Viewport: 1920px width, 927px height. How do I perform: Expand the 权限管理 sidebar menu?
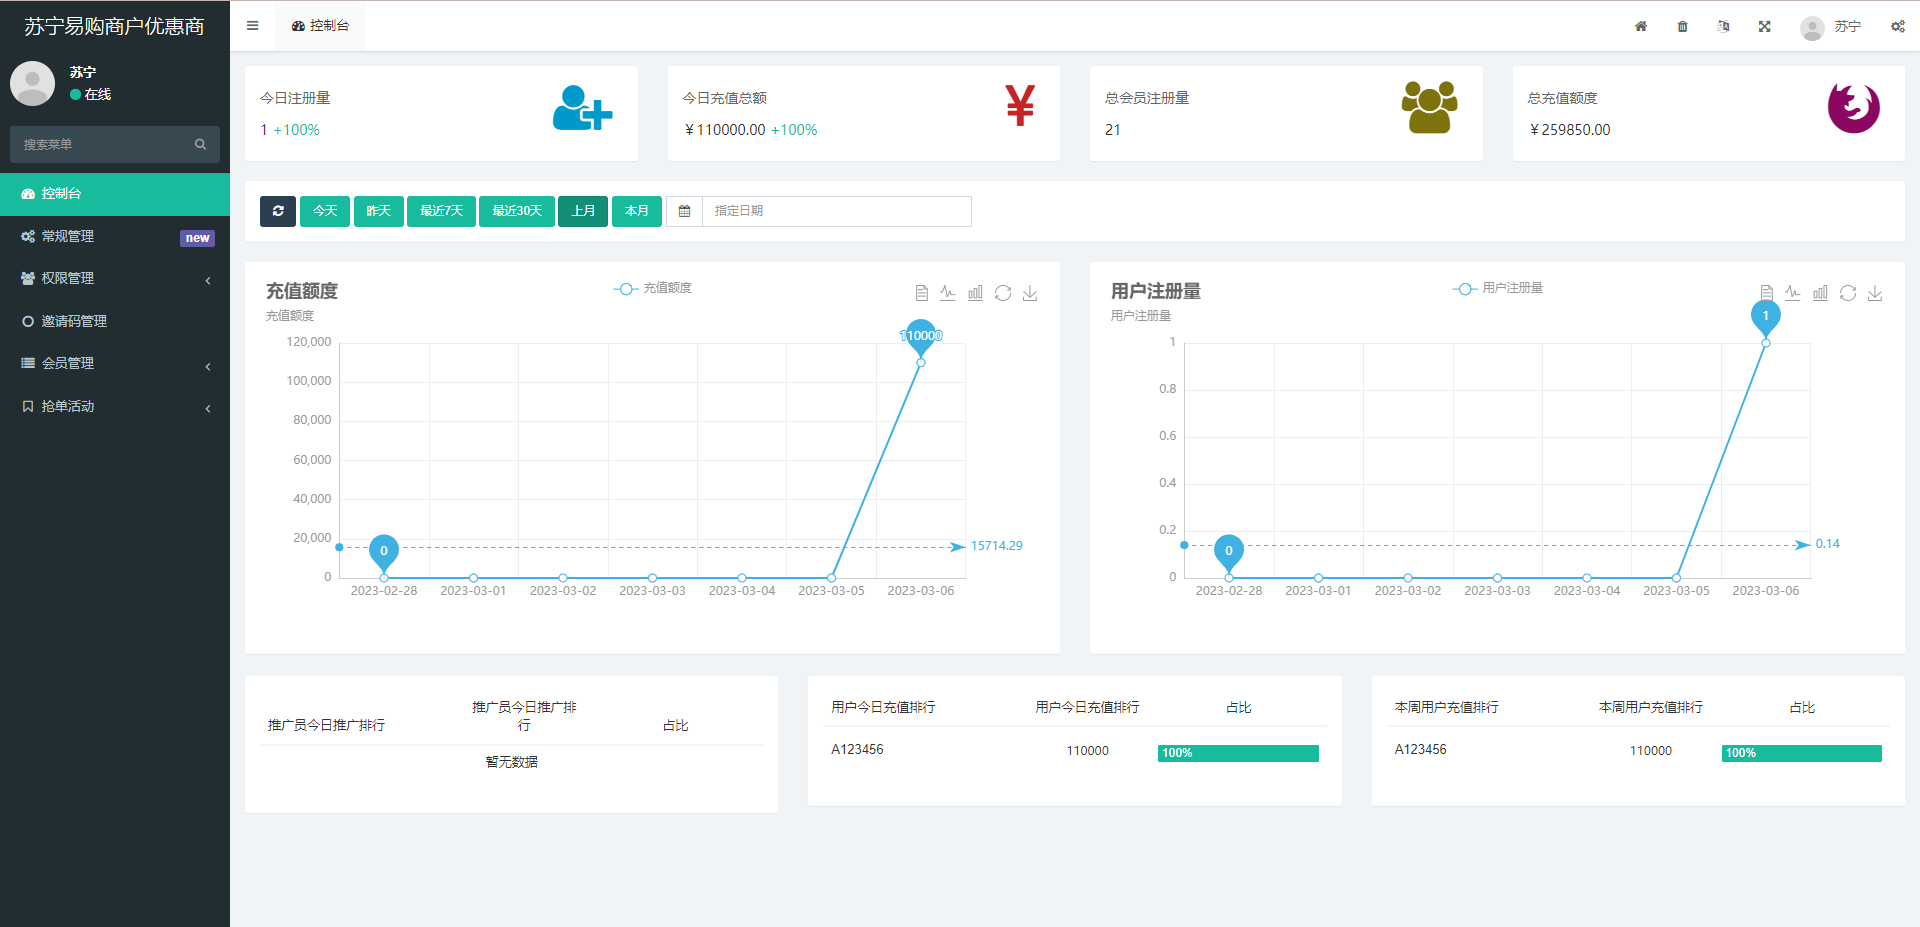[x=115, y=279]
